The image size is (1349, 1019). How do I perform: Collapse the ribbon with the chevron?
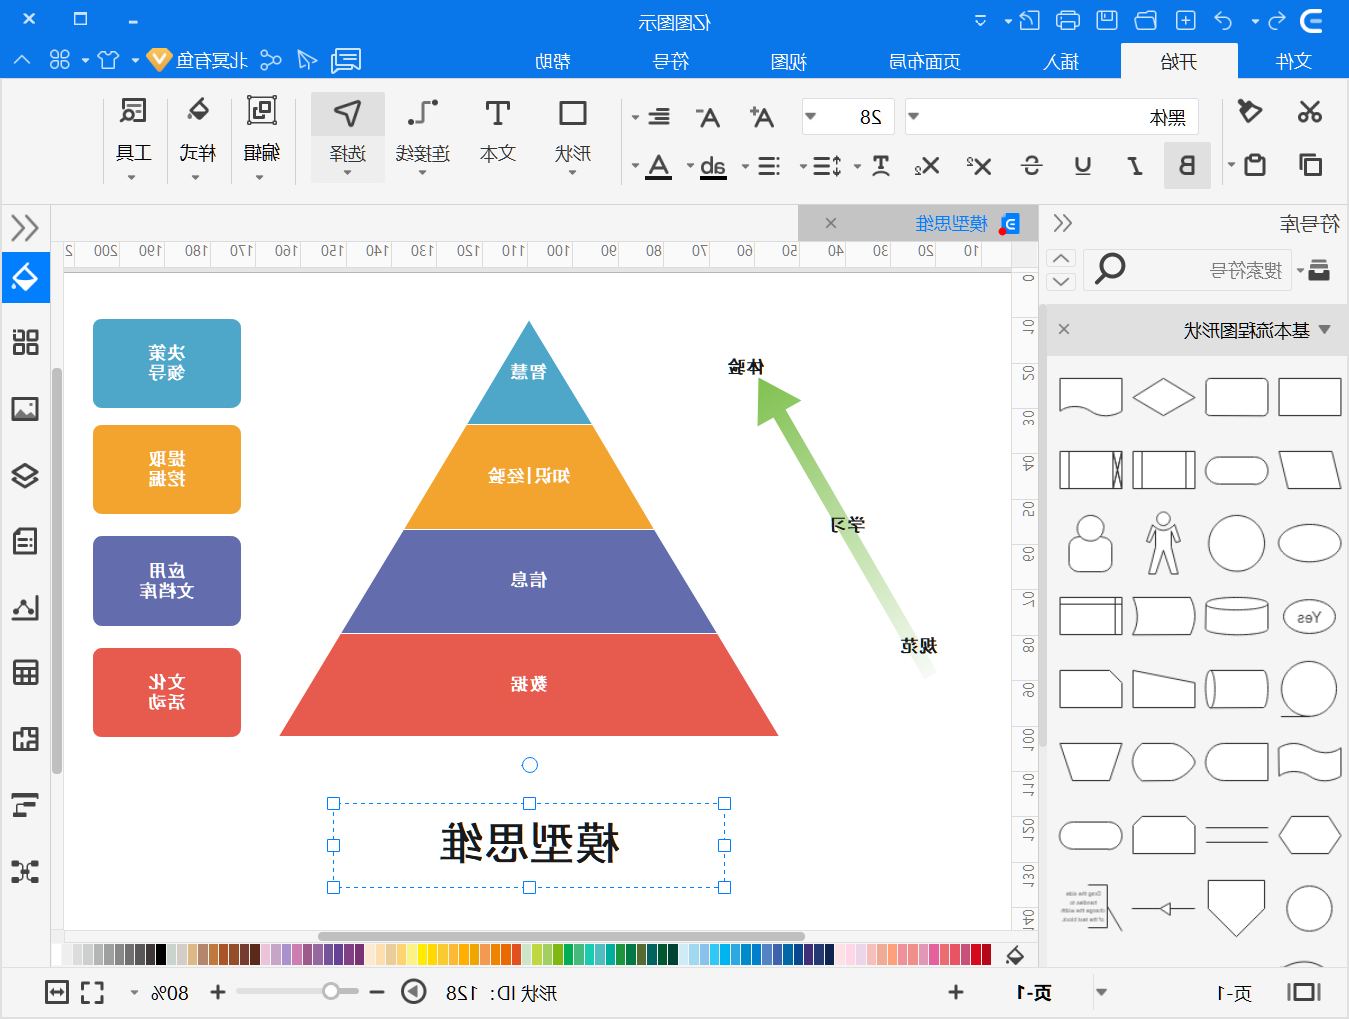pyautogui.click(x=22, y=61)
